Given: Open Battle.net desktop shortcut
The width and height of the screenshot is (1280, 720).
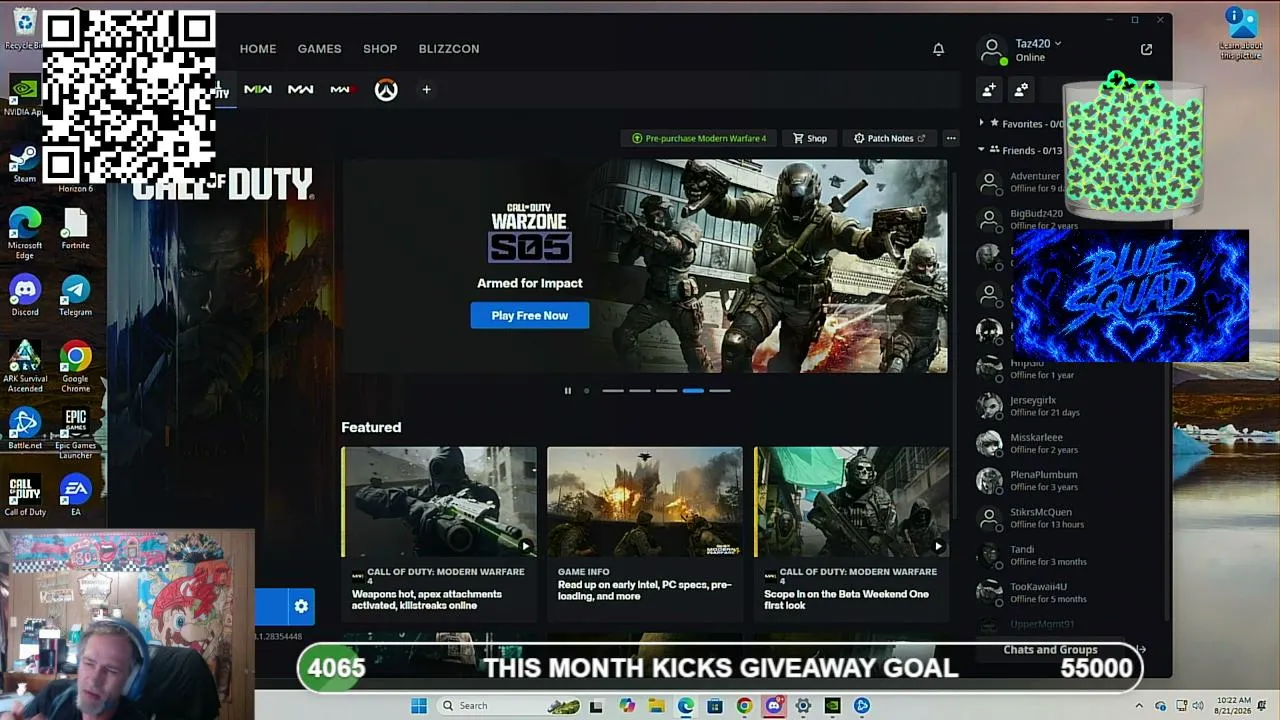Looking at the screenshot, I should pos(25,429).
